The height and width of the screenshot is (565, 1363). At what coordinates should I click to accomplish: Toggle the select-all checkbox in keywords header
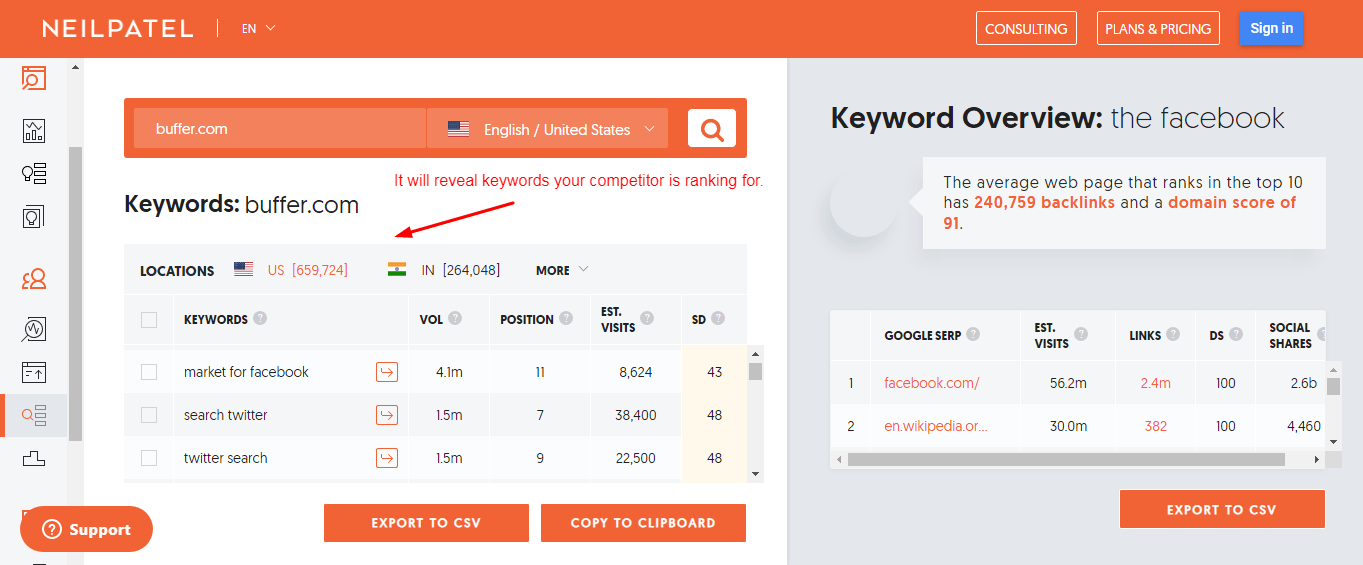[x=149, y=320]
